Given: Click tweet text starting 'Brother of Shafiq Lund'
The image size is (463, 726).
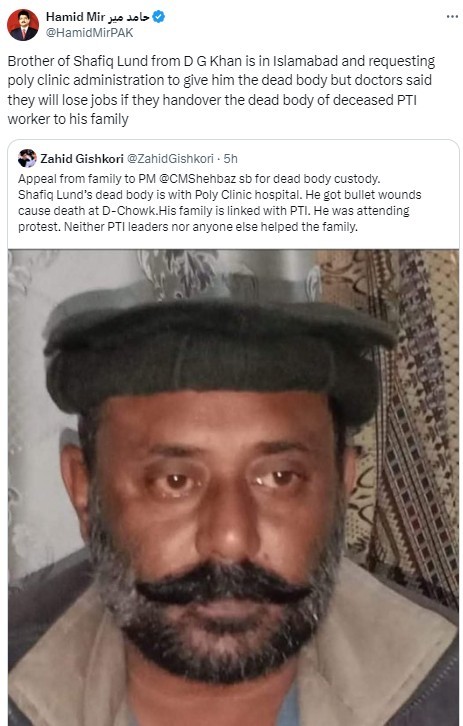Looking at the screenshot, I should click(x=221, y=90).
